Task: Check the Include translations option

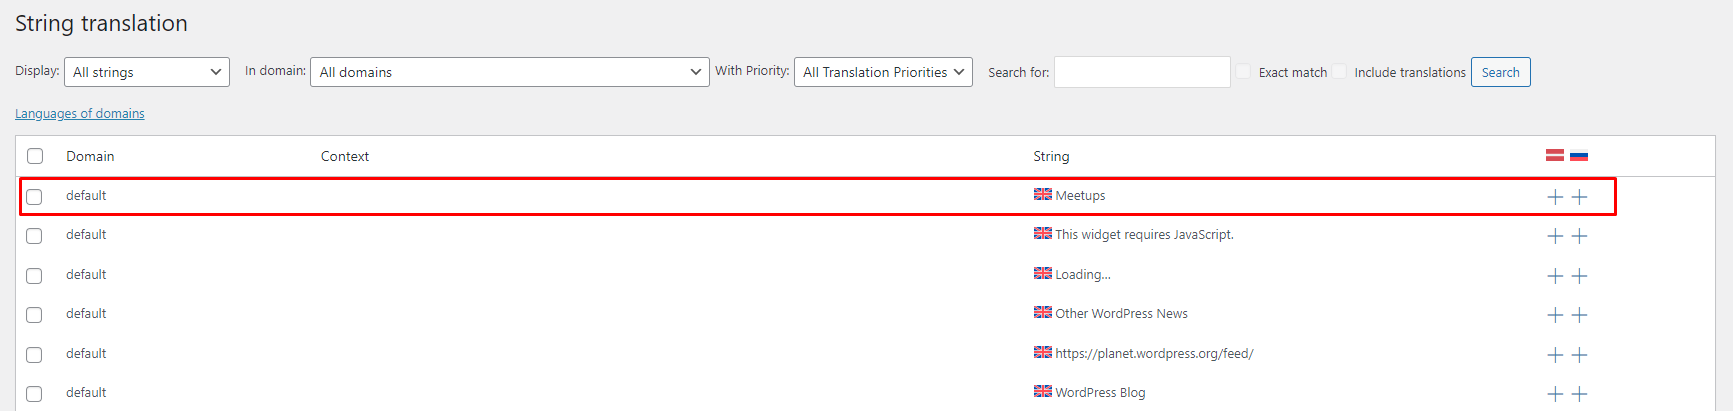Action: click(1339, 72)
